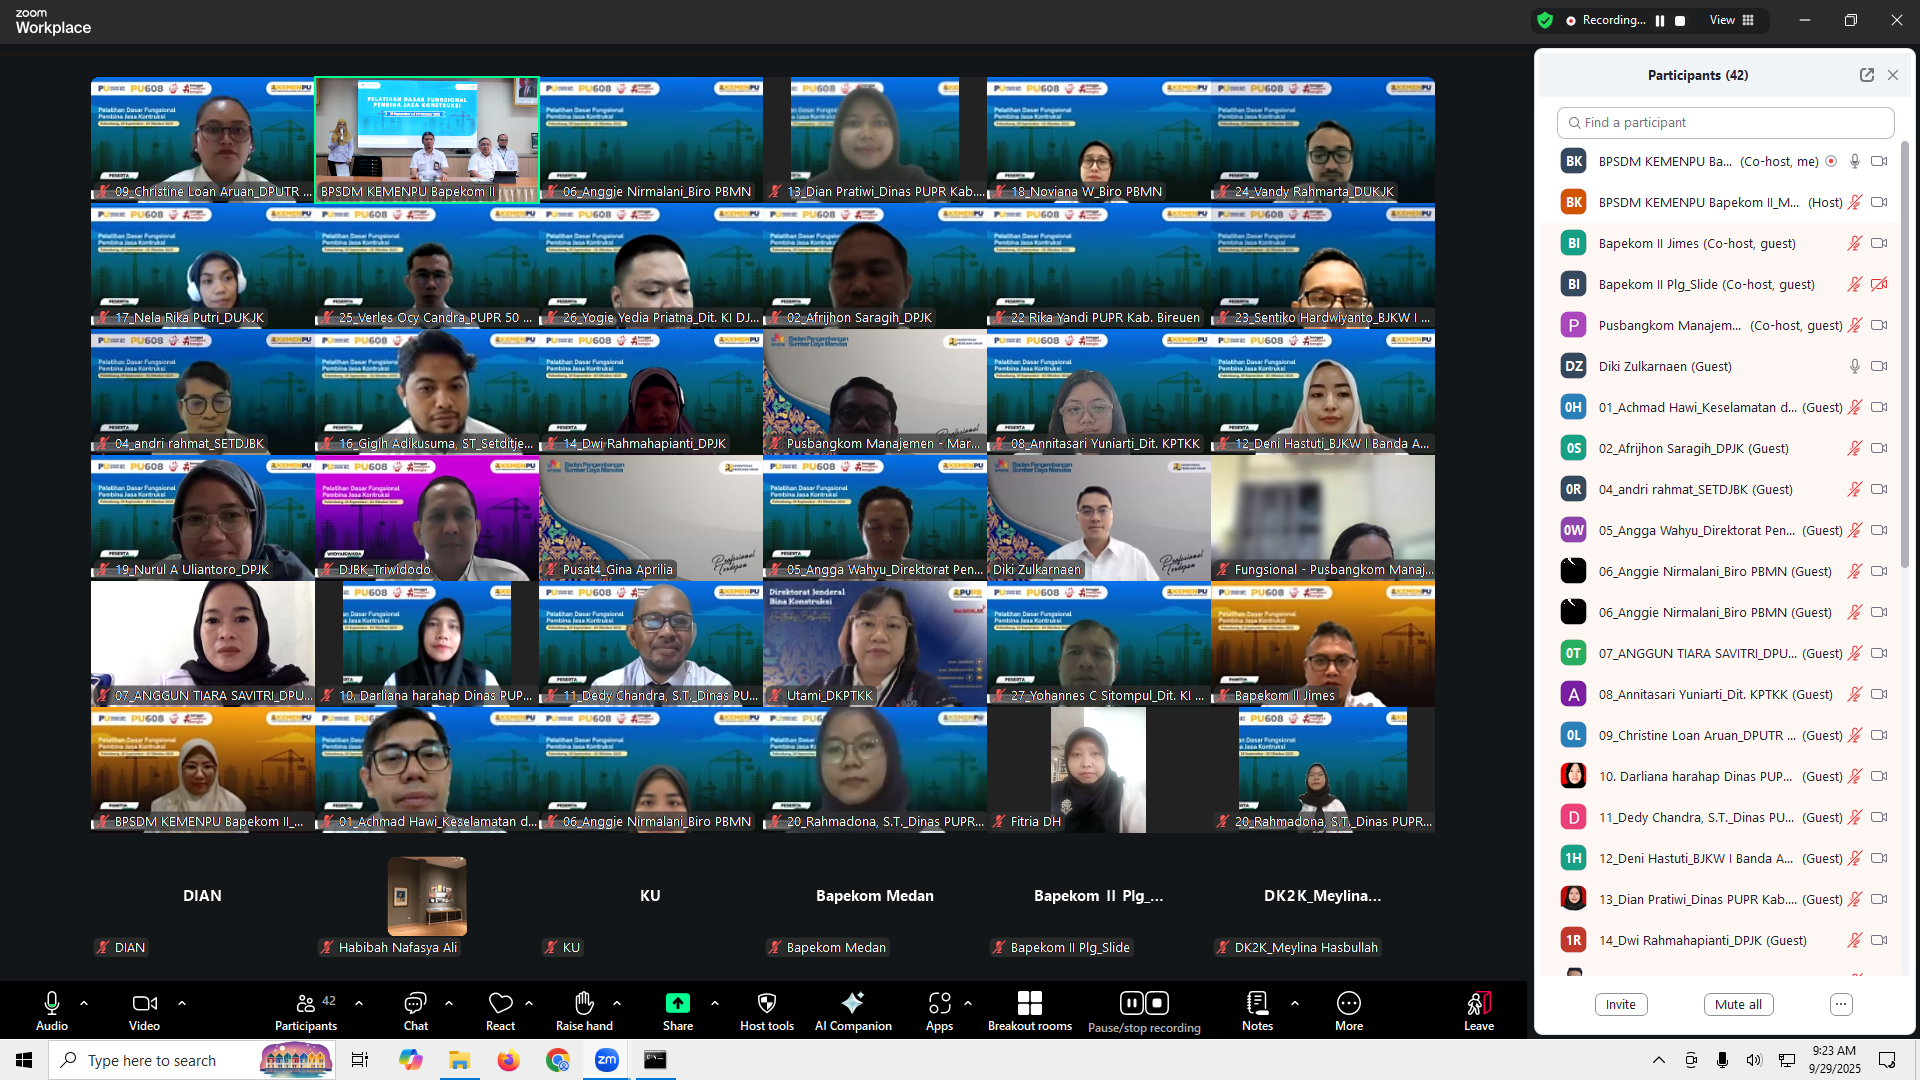Open the View layout menu
The height and width of the screenshot is (1080, 1920).
point(1732,20)
